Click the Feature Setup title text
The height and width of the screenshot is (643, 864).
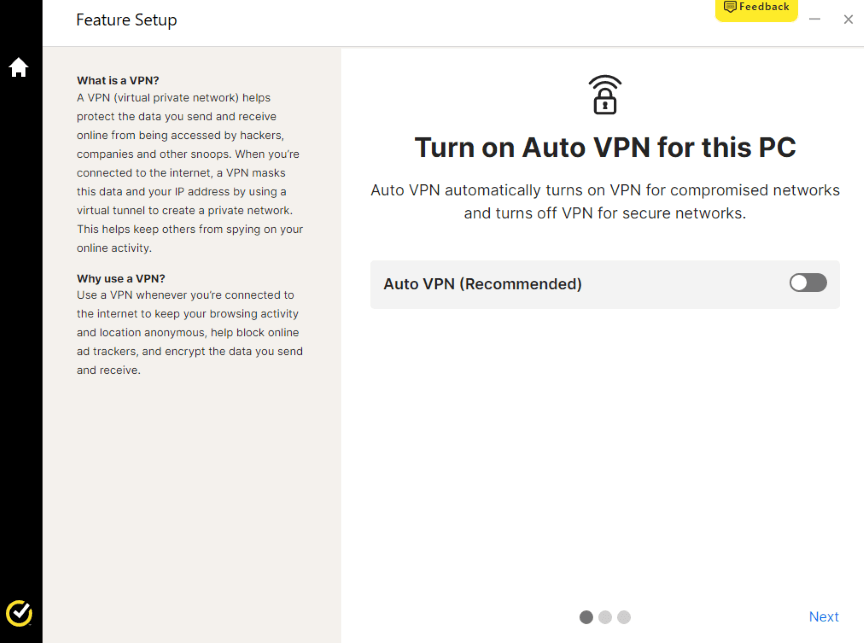[126, 20]
